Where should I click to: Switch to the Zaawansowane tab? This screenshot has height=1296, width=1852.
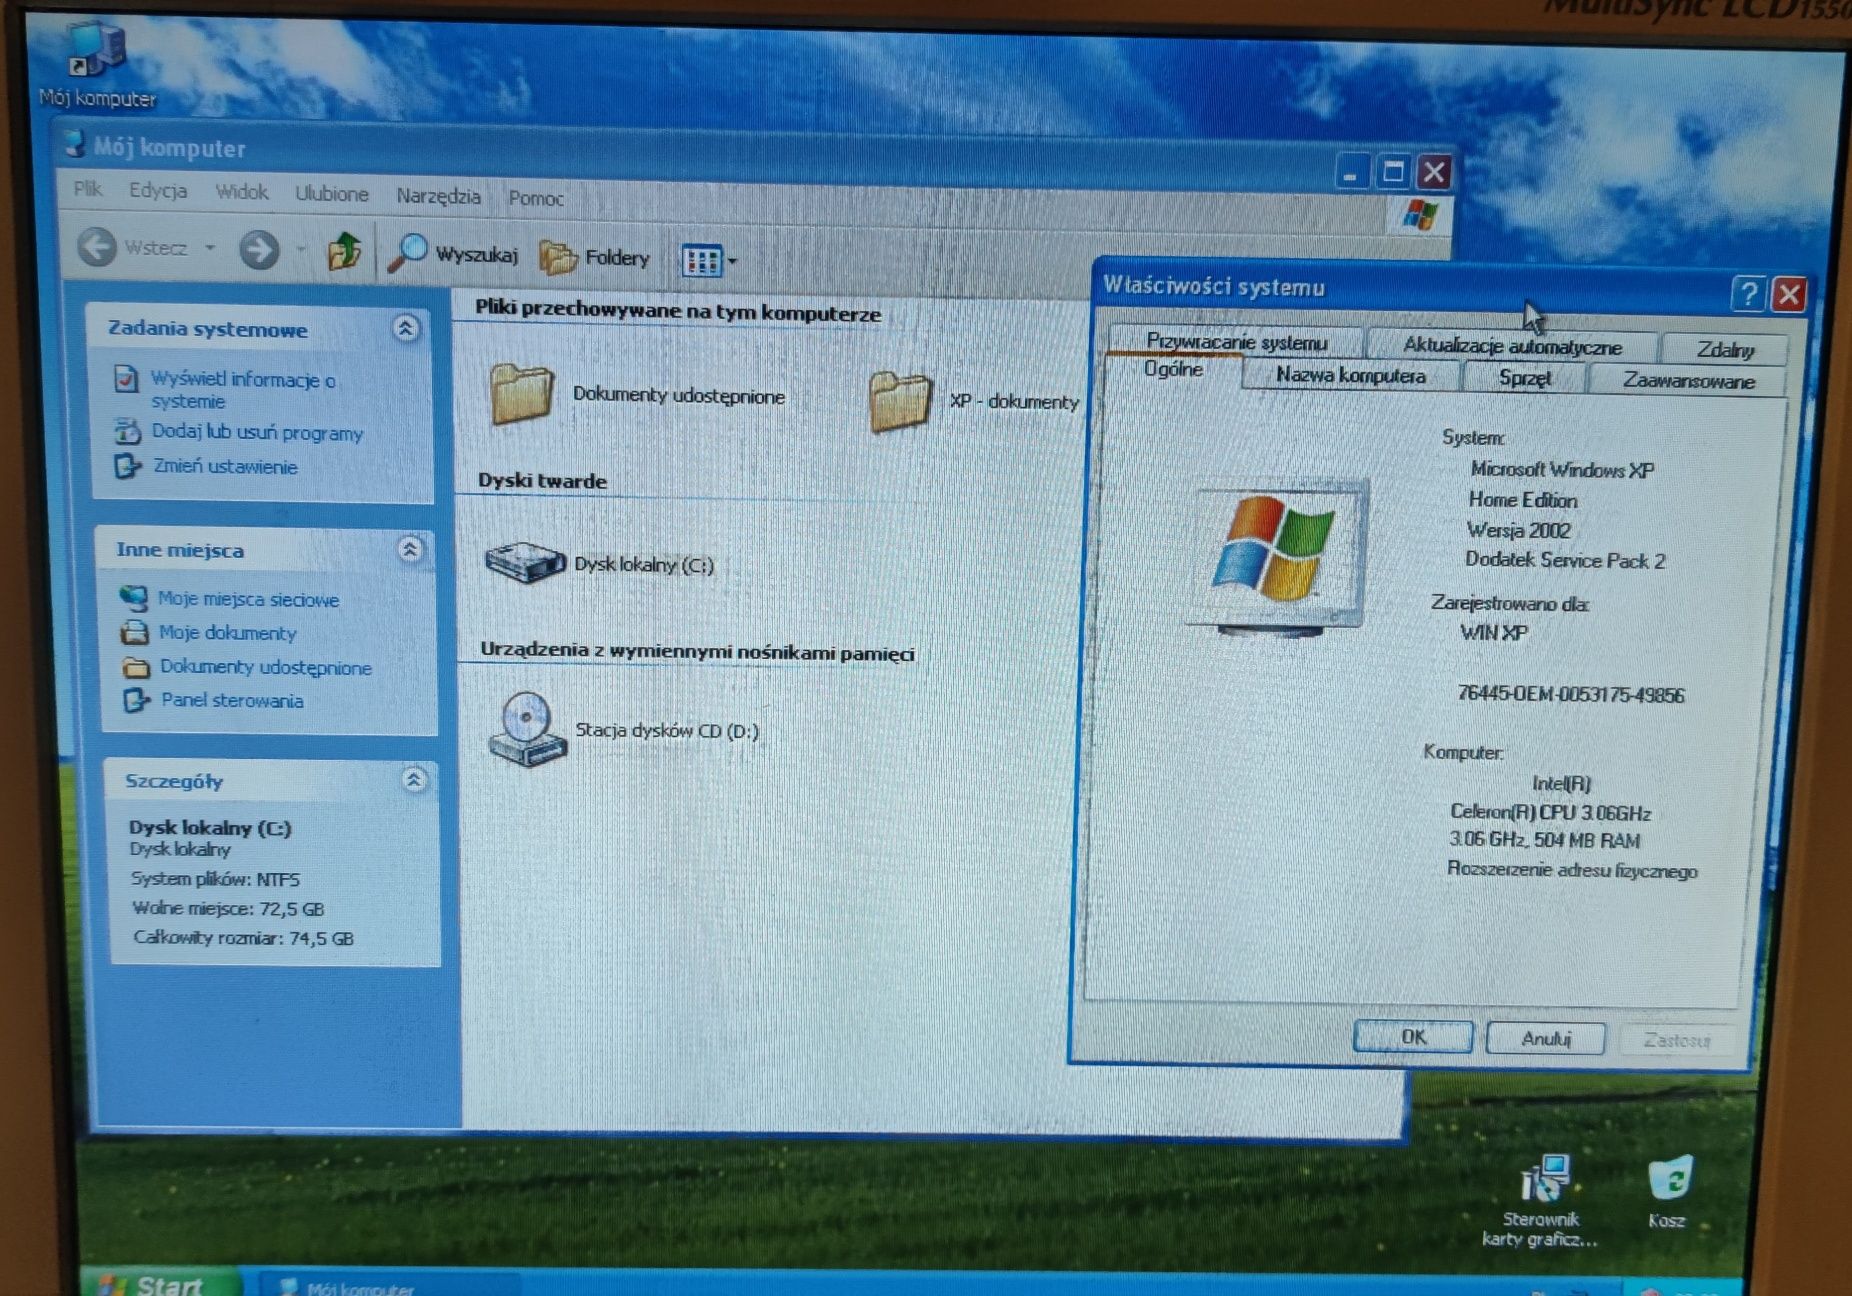tap(1687, 381)
